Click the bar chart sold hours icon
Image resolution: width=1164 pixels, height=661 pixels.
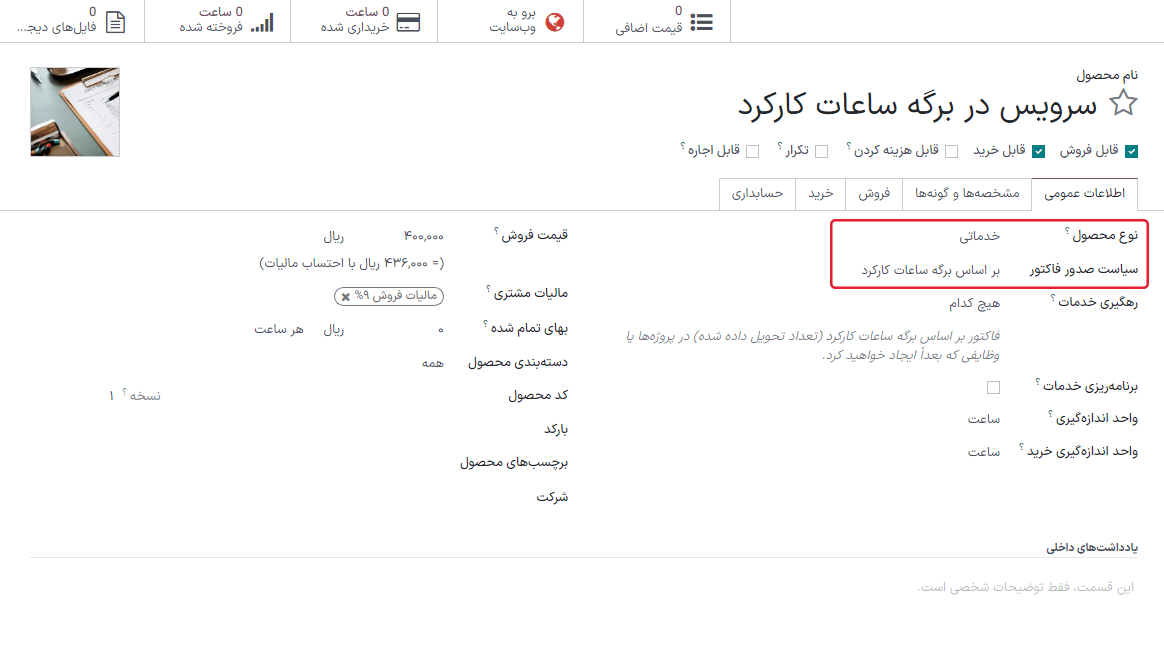261,22
